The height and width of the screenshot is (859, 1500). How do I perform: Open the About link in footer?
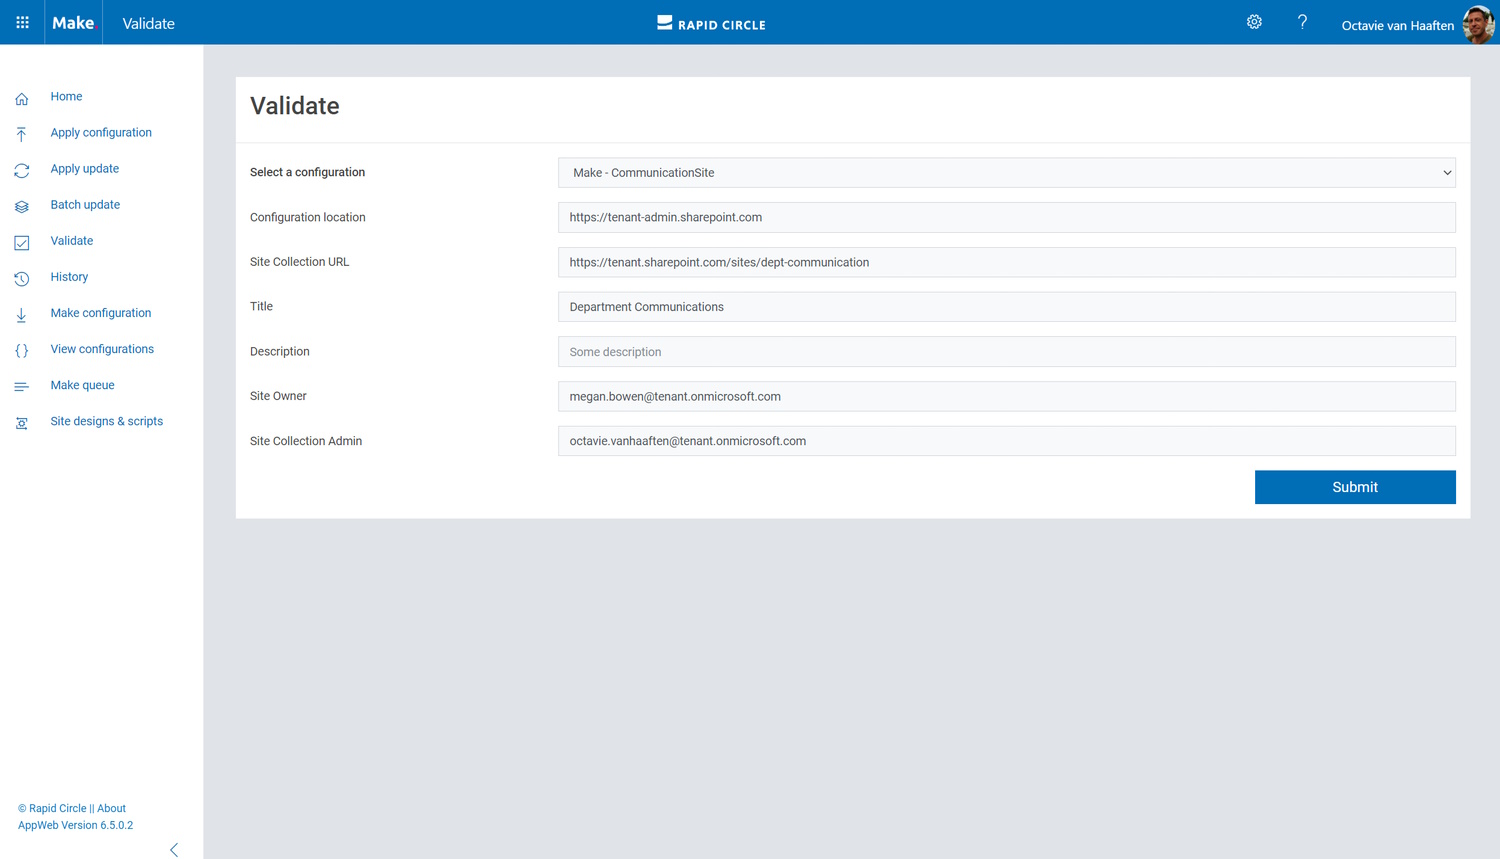[x=111, y=808]
